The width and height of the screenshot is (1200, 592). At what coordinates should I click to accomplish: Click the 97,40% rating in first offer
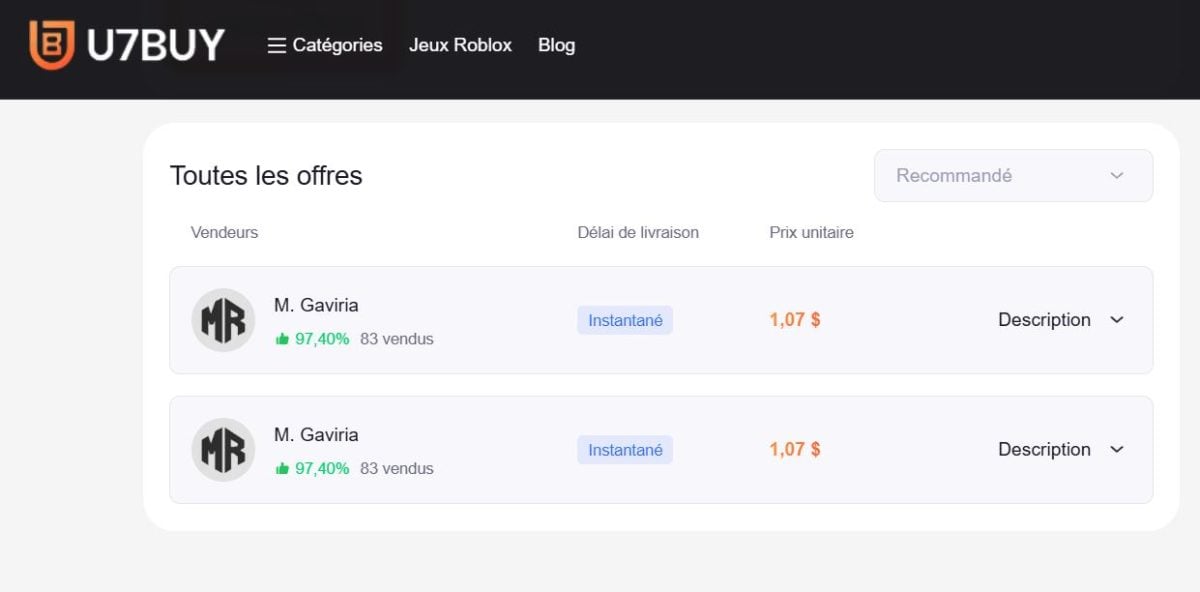click(x=322, y=339)
